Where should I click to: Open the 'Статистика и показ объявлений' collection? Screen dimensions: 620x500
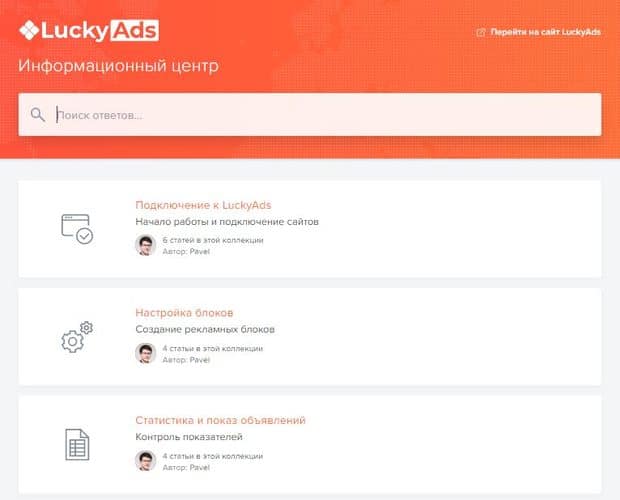[x=220, y=420]
